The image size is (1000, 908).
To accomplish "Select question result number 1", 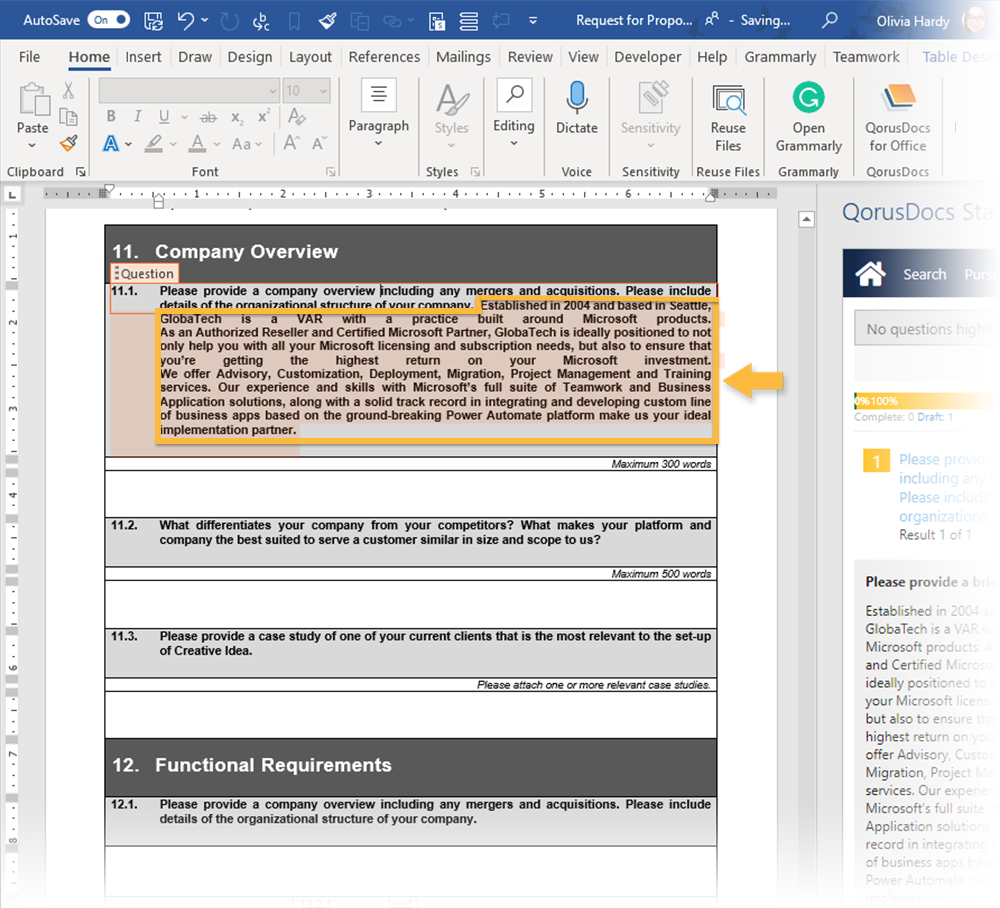I will point(876,461).
